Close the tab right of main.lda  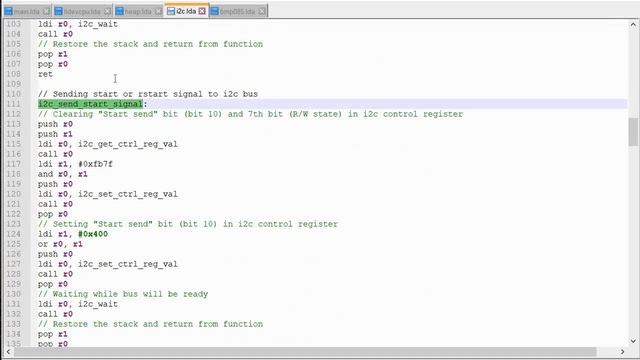click(107, 11)
